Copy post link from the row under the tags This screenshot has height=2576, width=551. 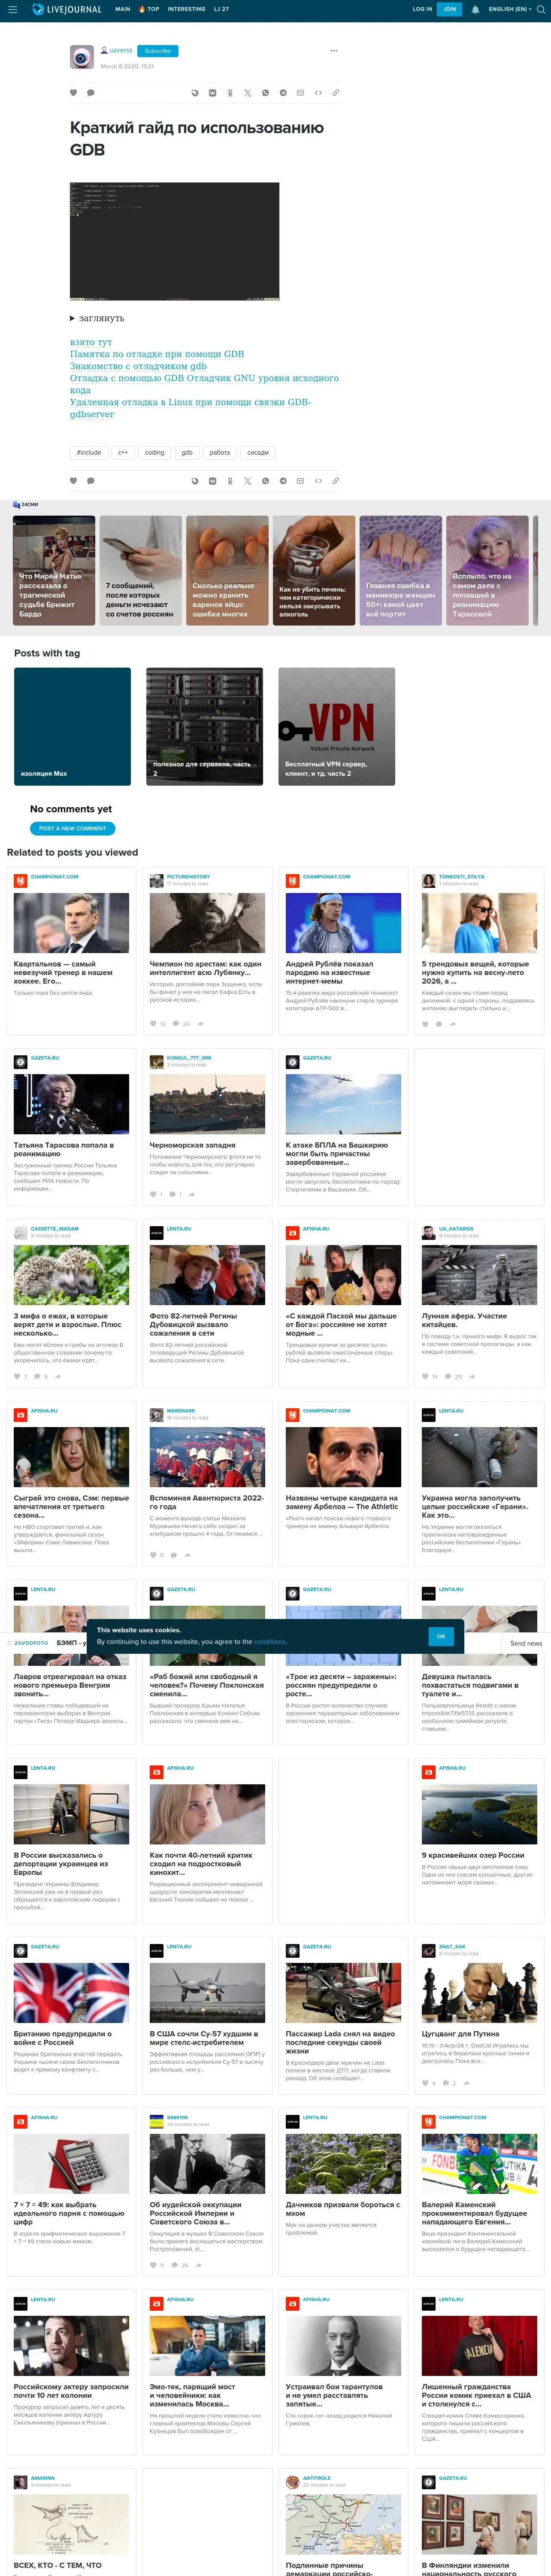pos(335,481)
